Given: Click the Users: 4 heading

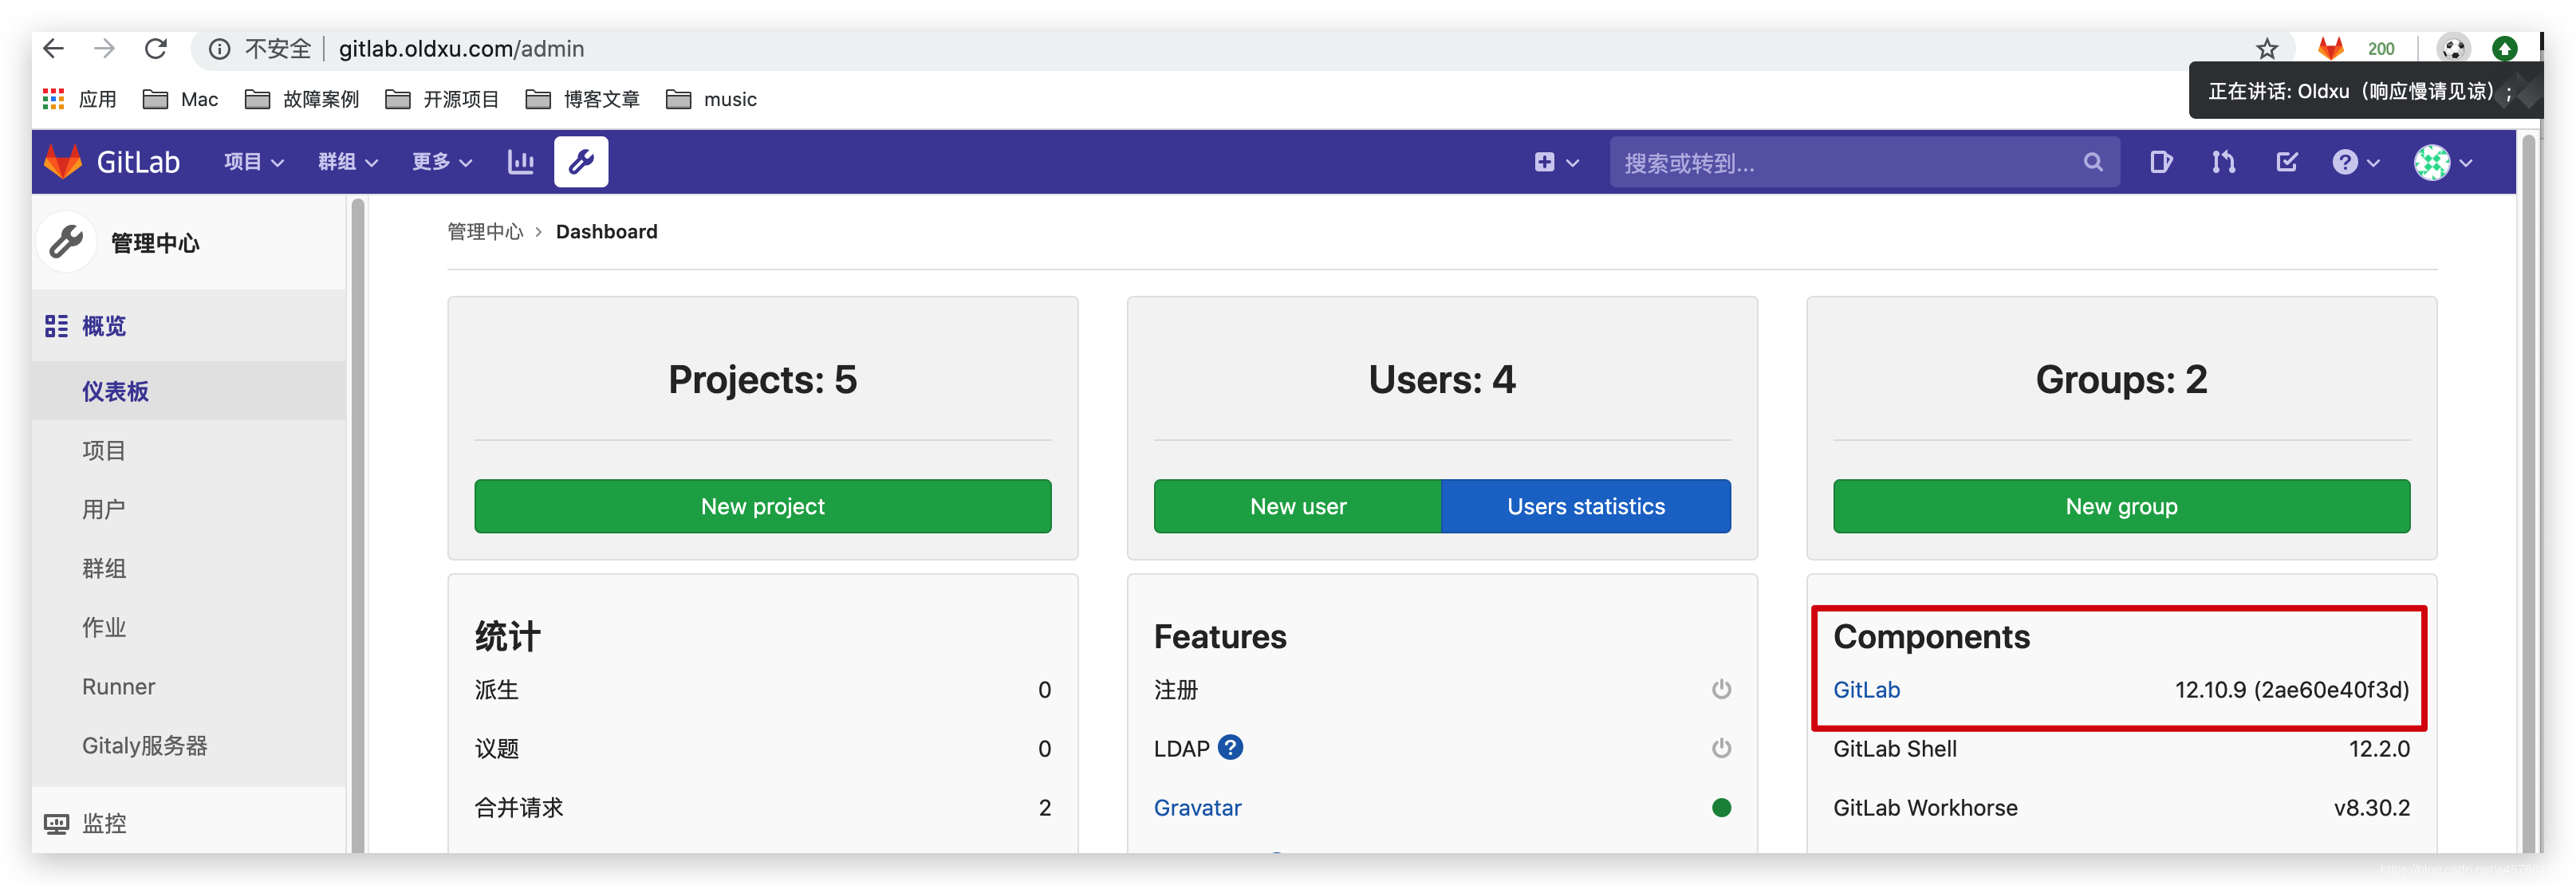Looking at the screenshot, I should [1441, 379].
